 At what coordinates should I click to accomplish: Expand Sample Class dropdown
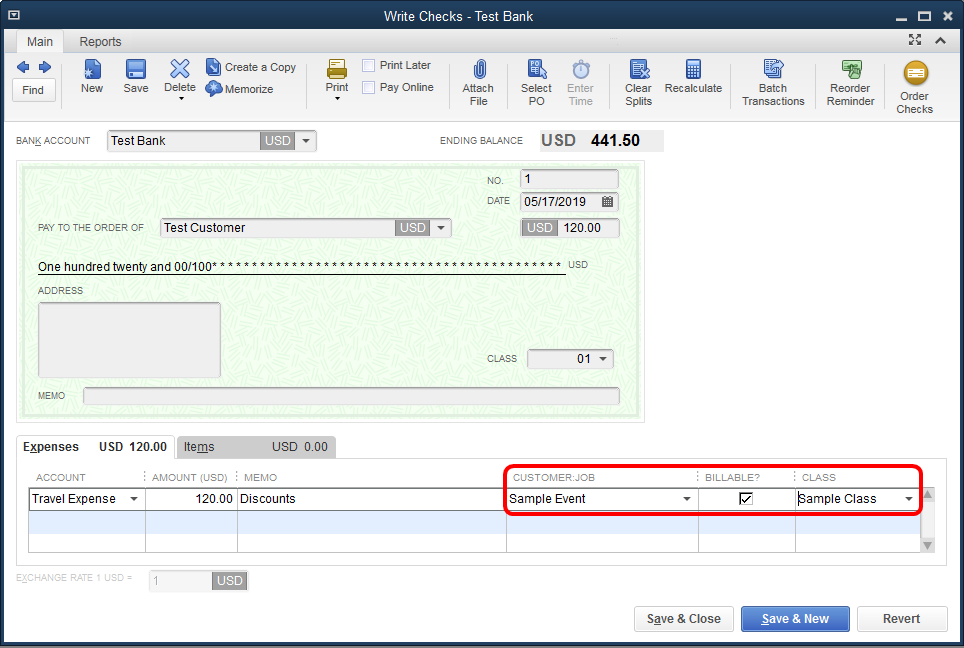click(x=909, y=499)
